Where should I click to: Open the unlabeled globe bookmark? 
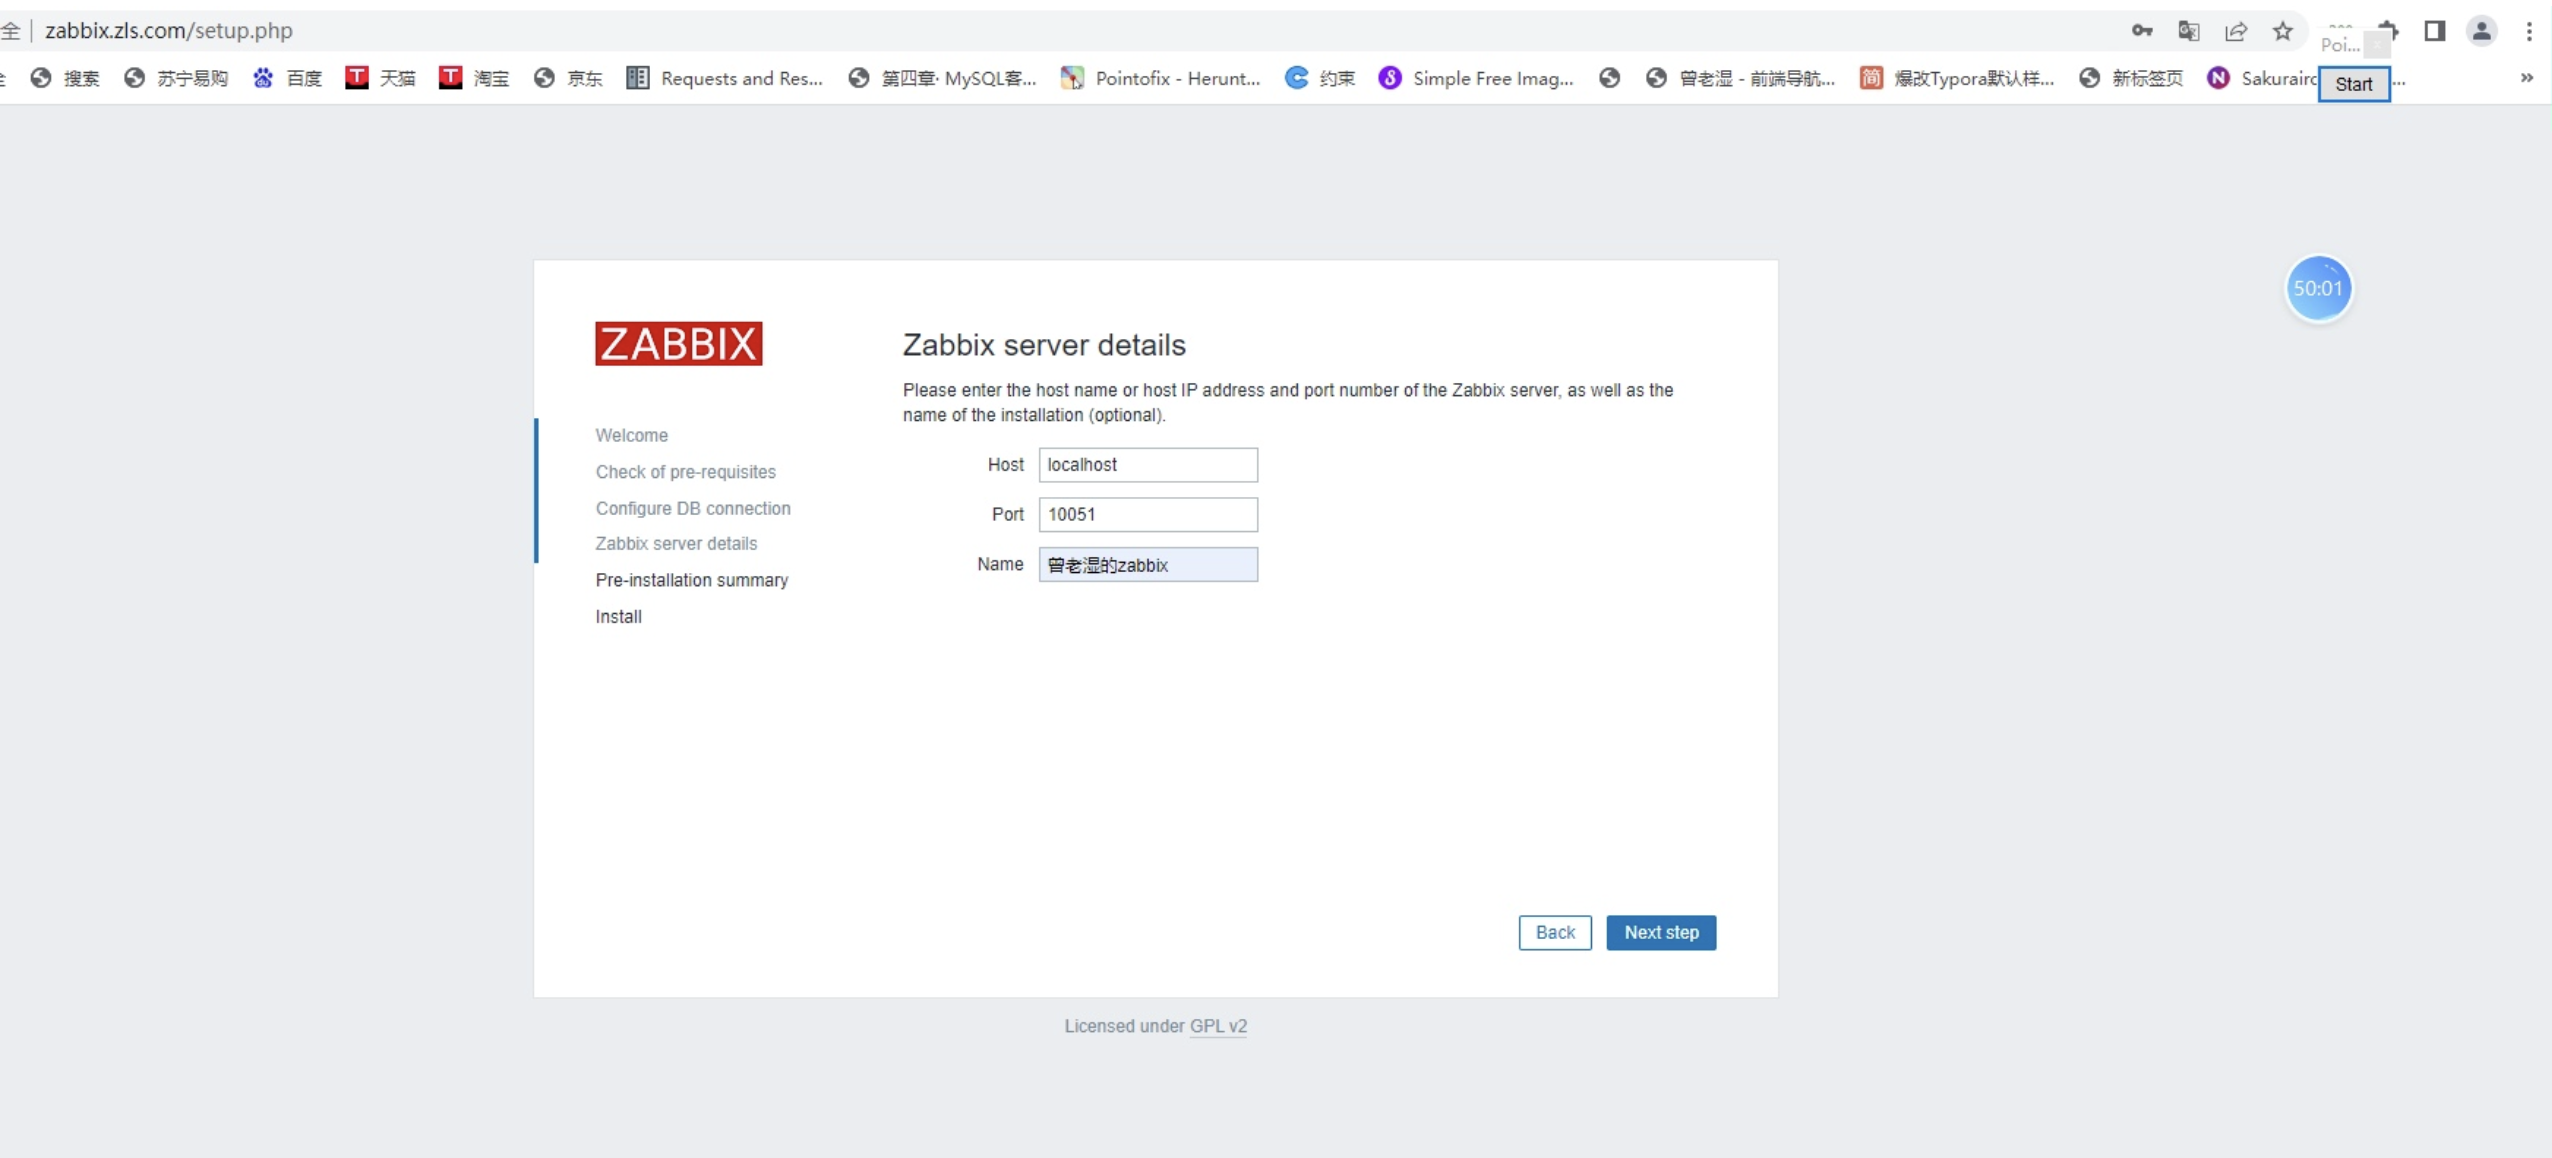pos(1609,78)
